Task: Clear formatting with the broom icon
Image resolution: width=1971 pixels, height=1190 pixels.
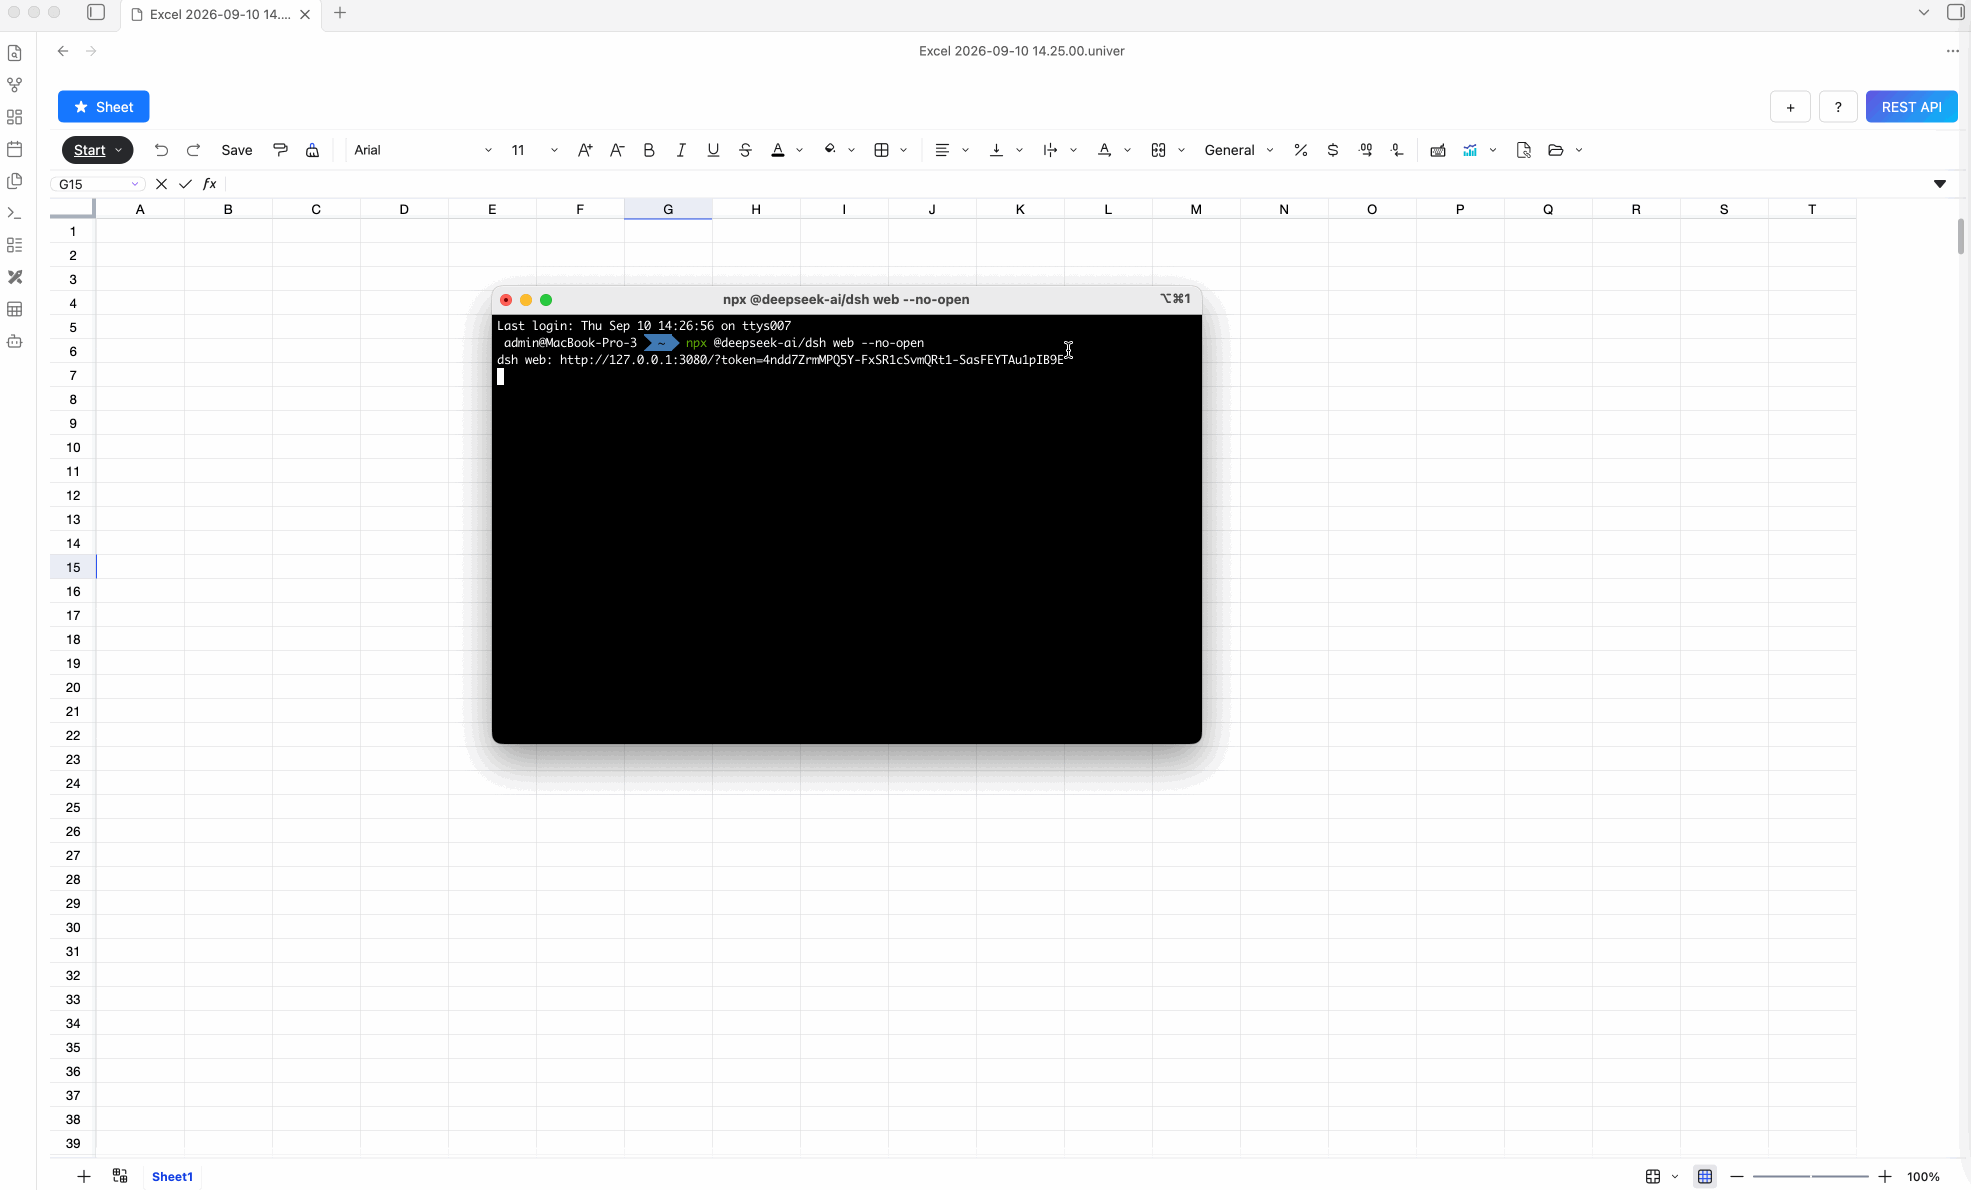Action: 312,150
